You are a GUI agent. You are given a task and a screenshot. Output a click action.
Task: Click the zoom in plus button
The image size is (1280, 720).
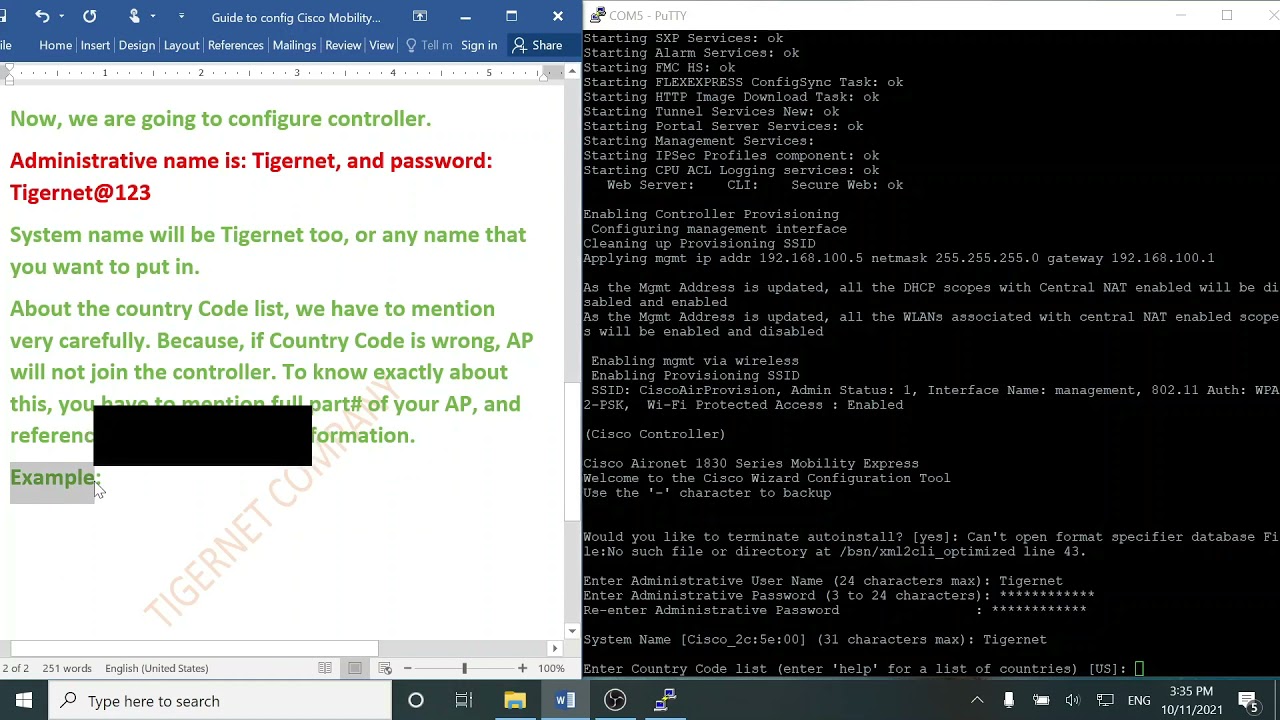click(522, 668)
